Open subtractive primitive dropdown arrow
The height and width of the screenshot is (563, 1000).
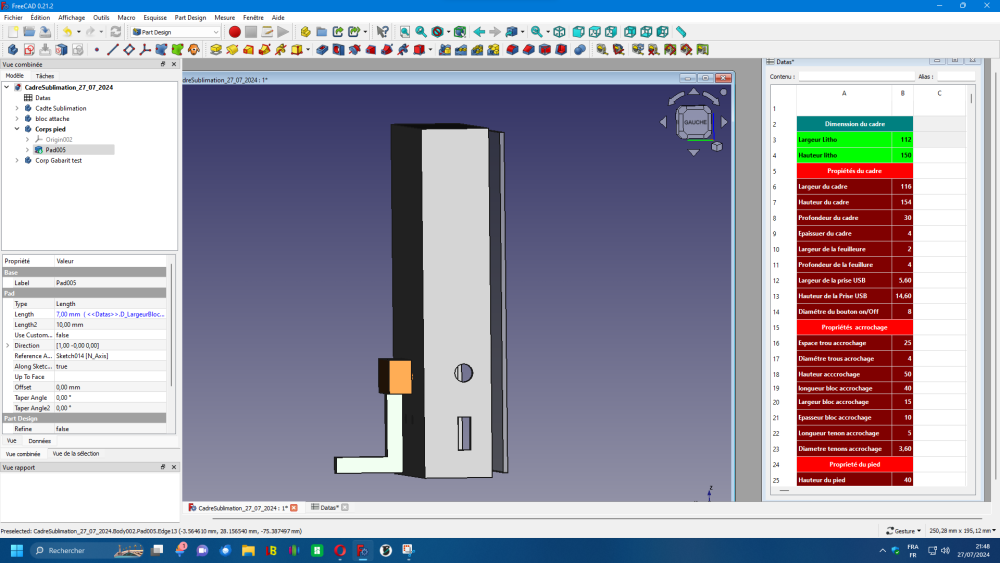(430, 50)
